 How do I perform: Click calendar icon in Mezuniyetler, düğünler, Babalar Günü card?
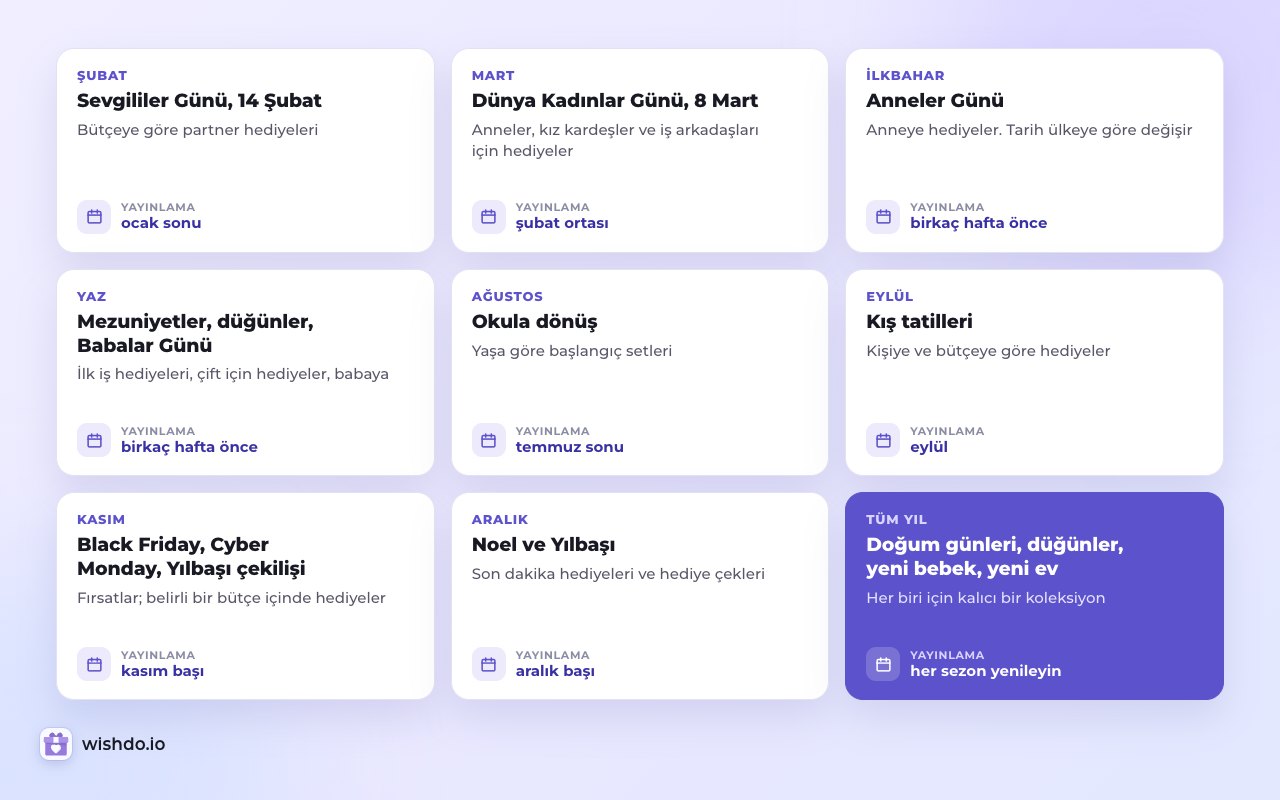(x=94, y=440)
